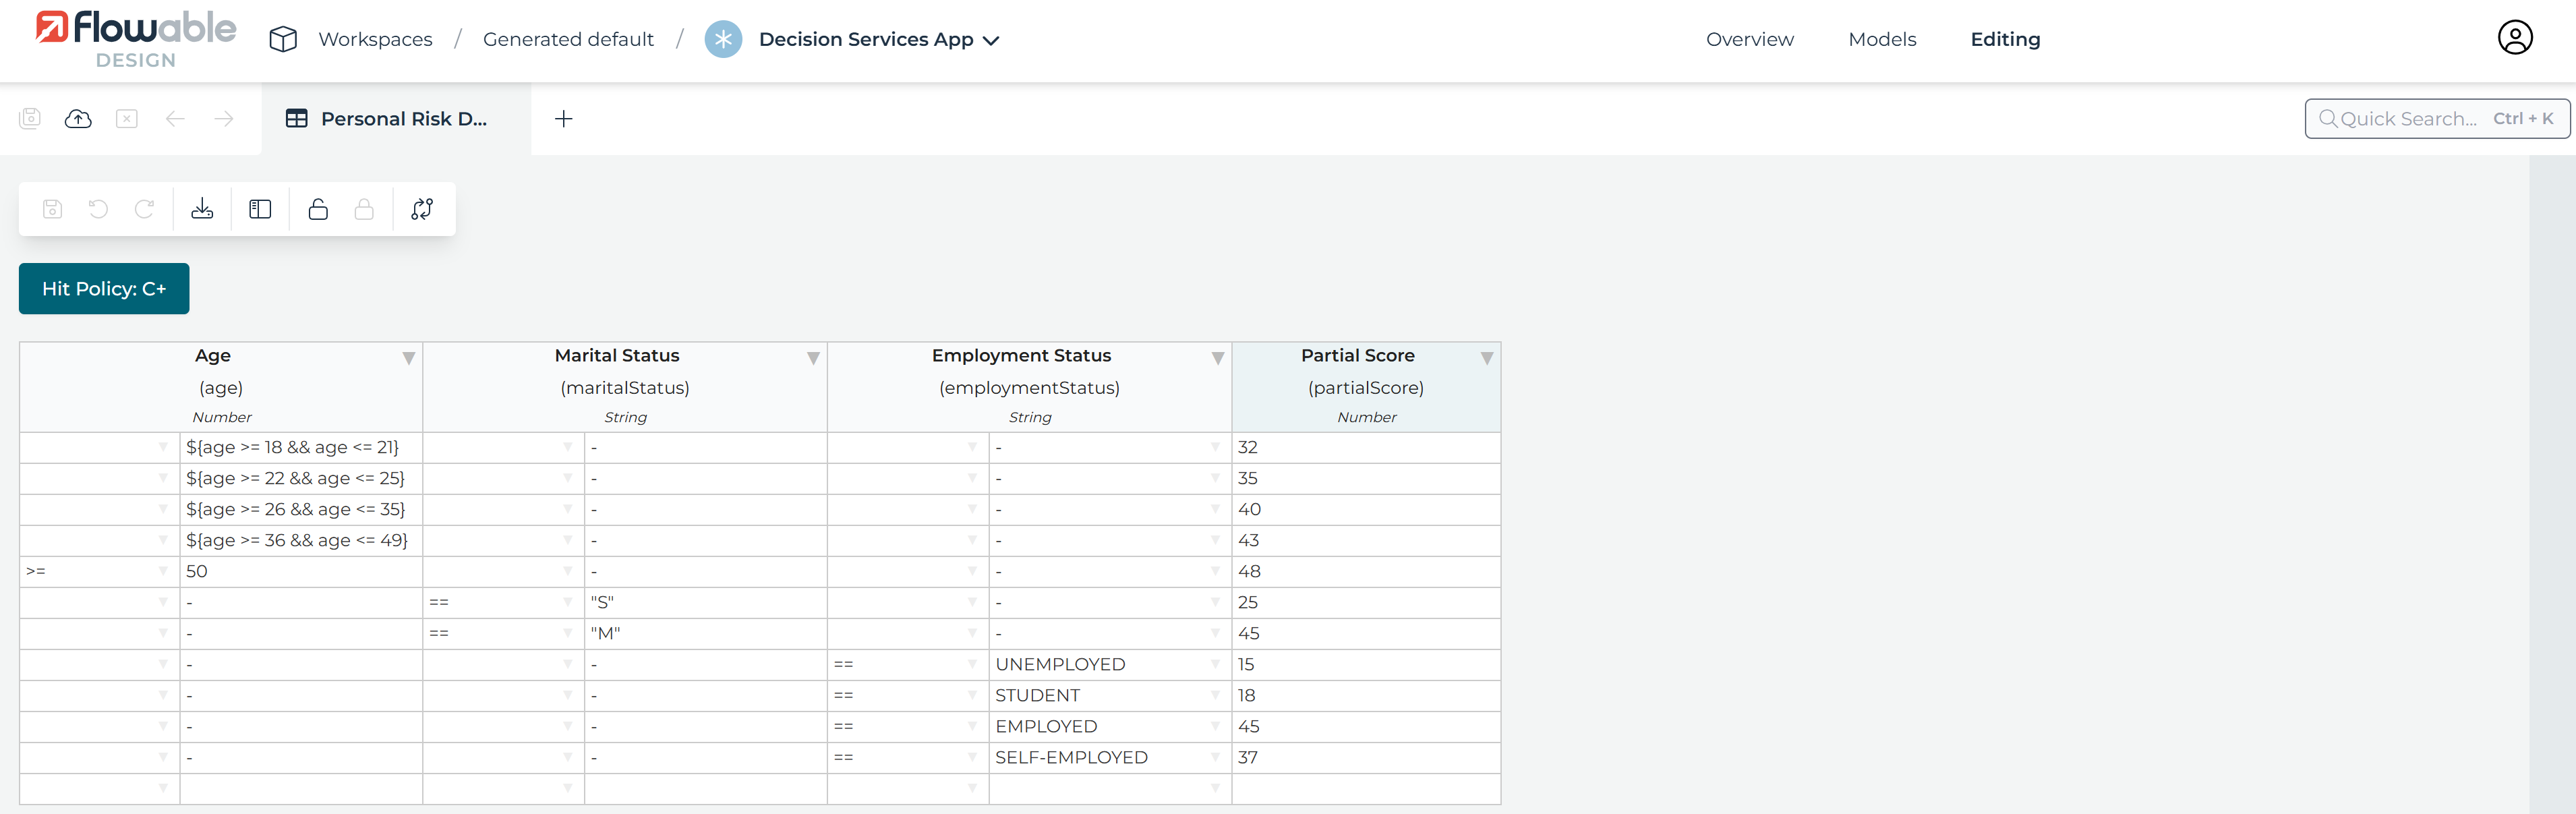Open operator dropdown for the age 50 row
This screenshot has width=2576, height=814.
[x=163, y=571]
